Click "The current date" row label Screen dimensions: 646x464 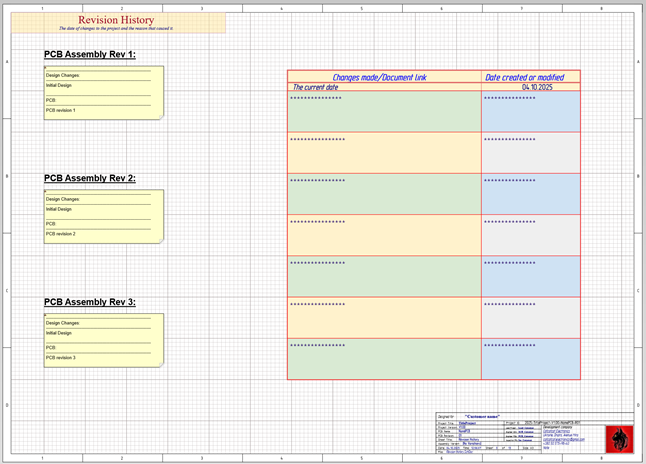pos(316,88)
